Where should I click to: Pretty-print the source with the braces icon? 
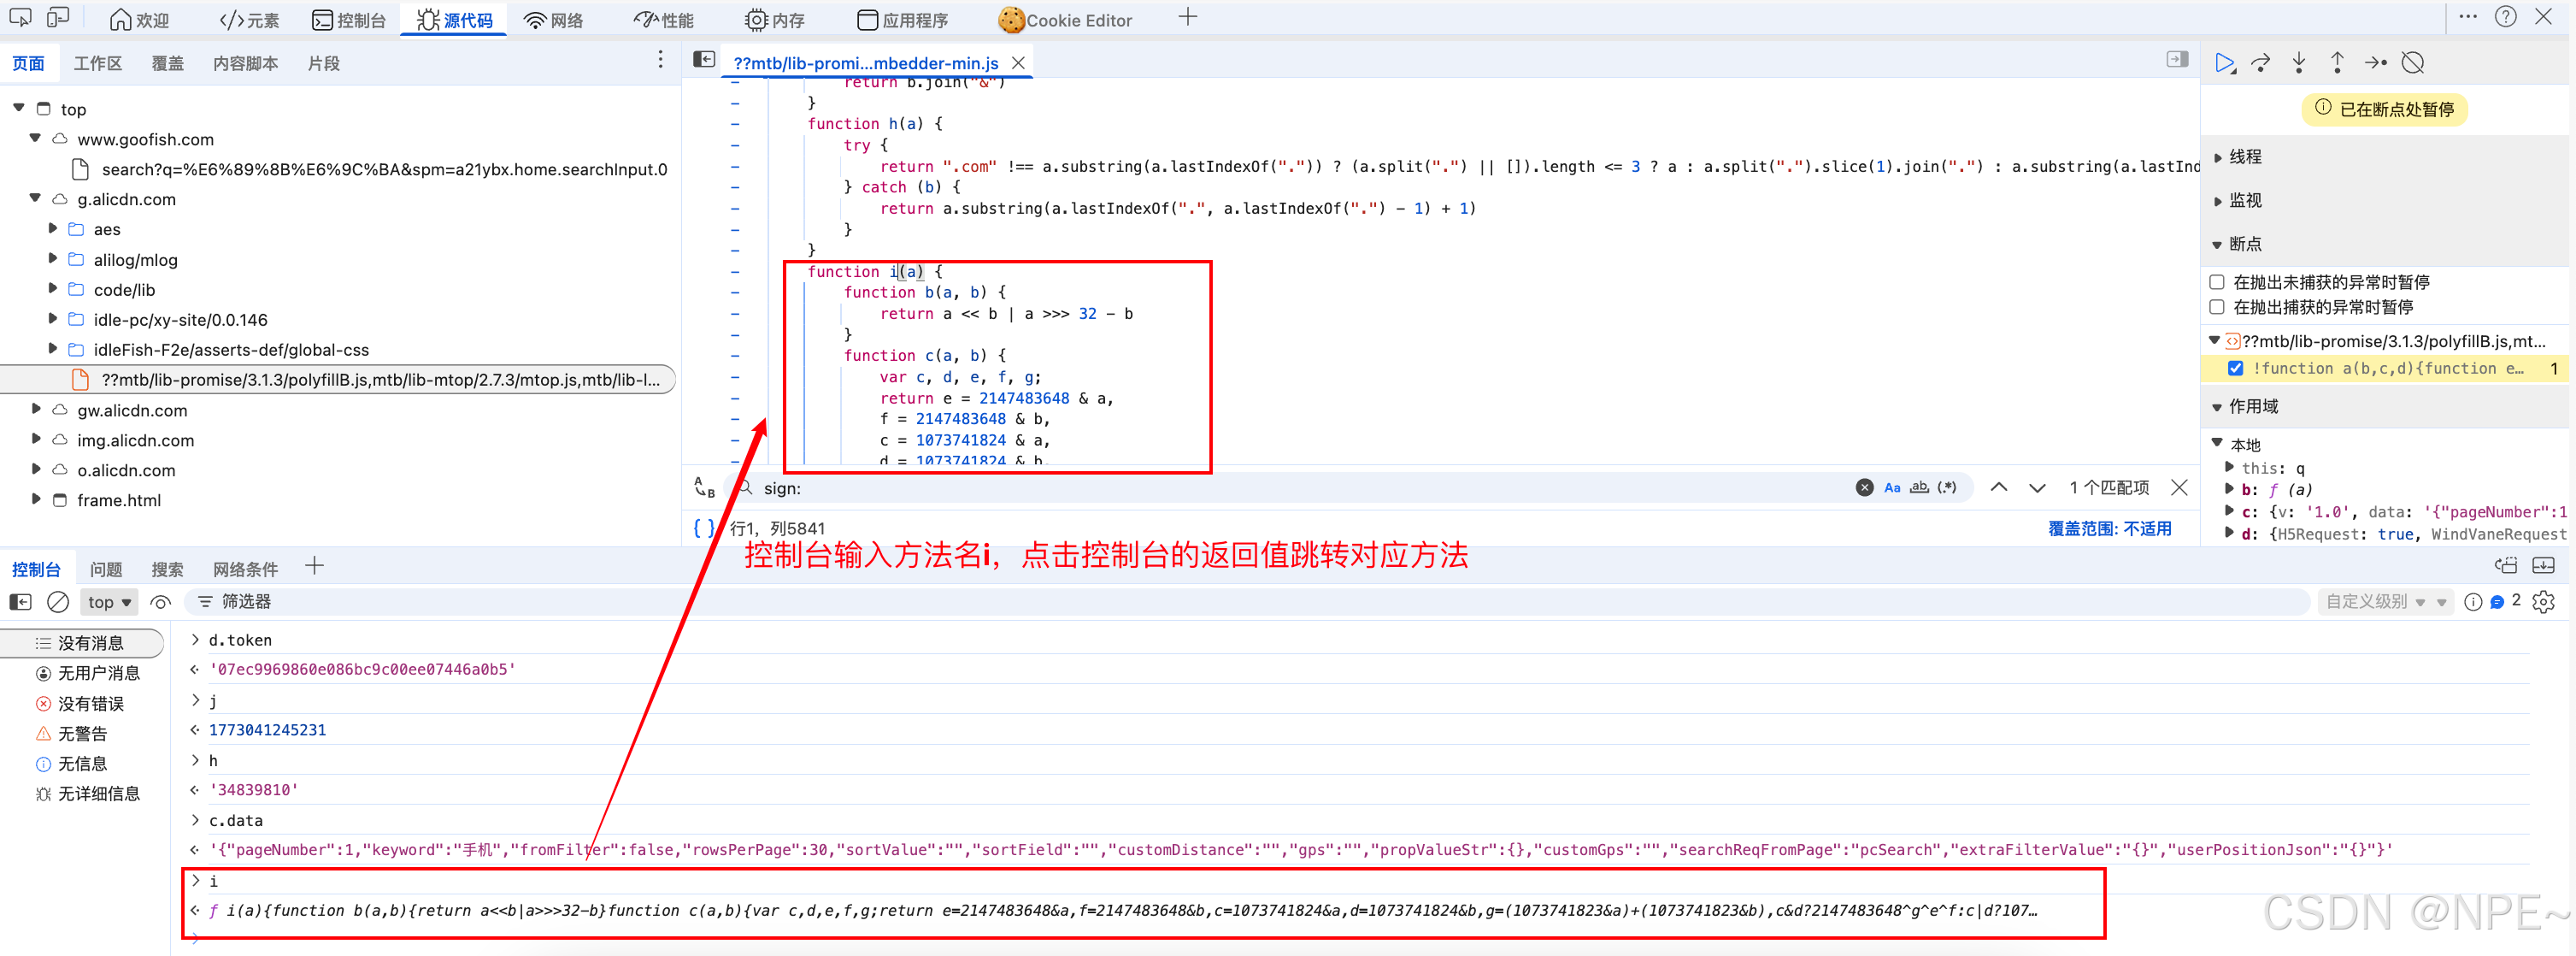(x=703, y=528)
